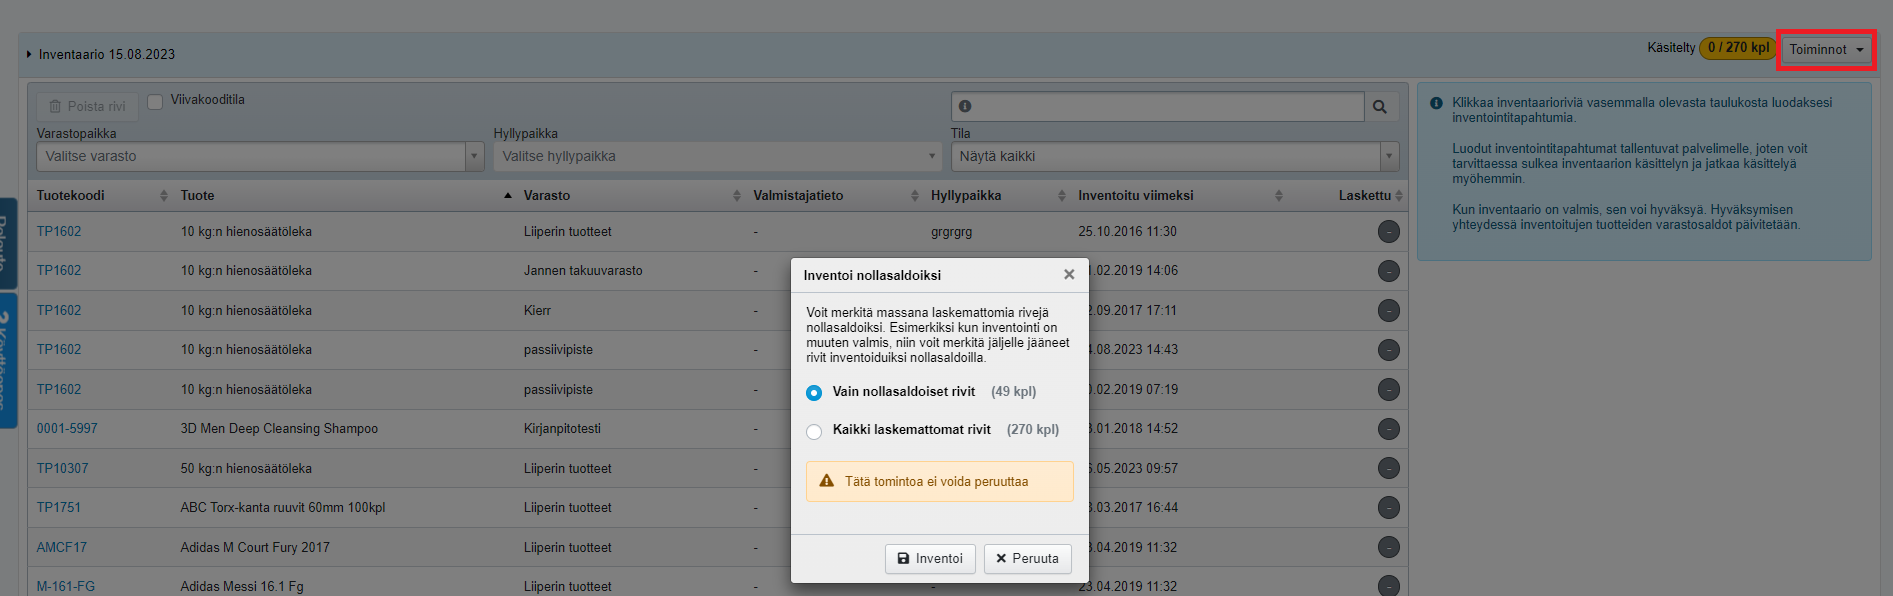The height and width of the screenshot is (596, 1893).
Task: Open the Näytä kaikki status dropdown
Action: [1174, 157]
